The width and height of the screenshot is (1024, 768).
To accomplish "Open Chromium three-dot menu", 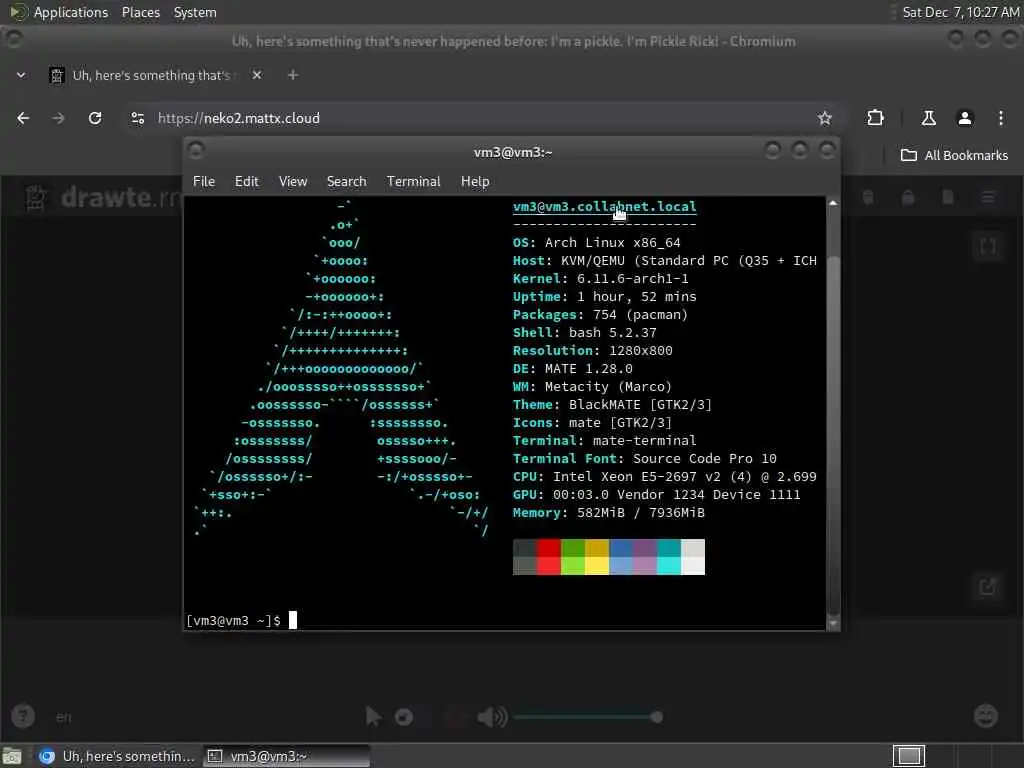I will [x=1001, y=118].
